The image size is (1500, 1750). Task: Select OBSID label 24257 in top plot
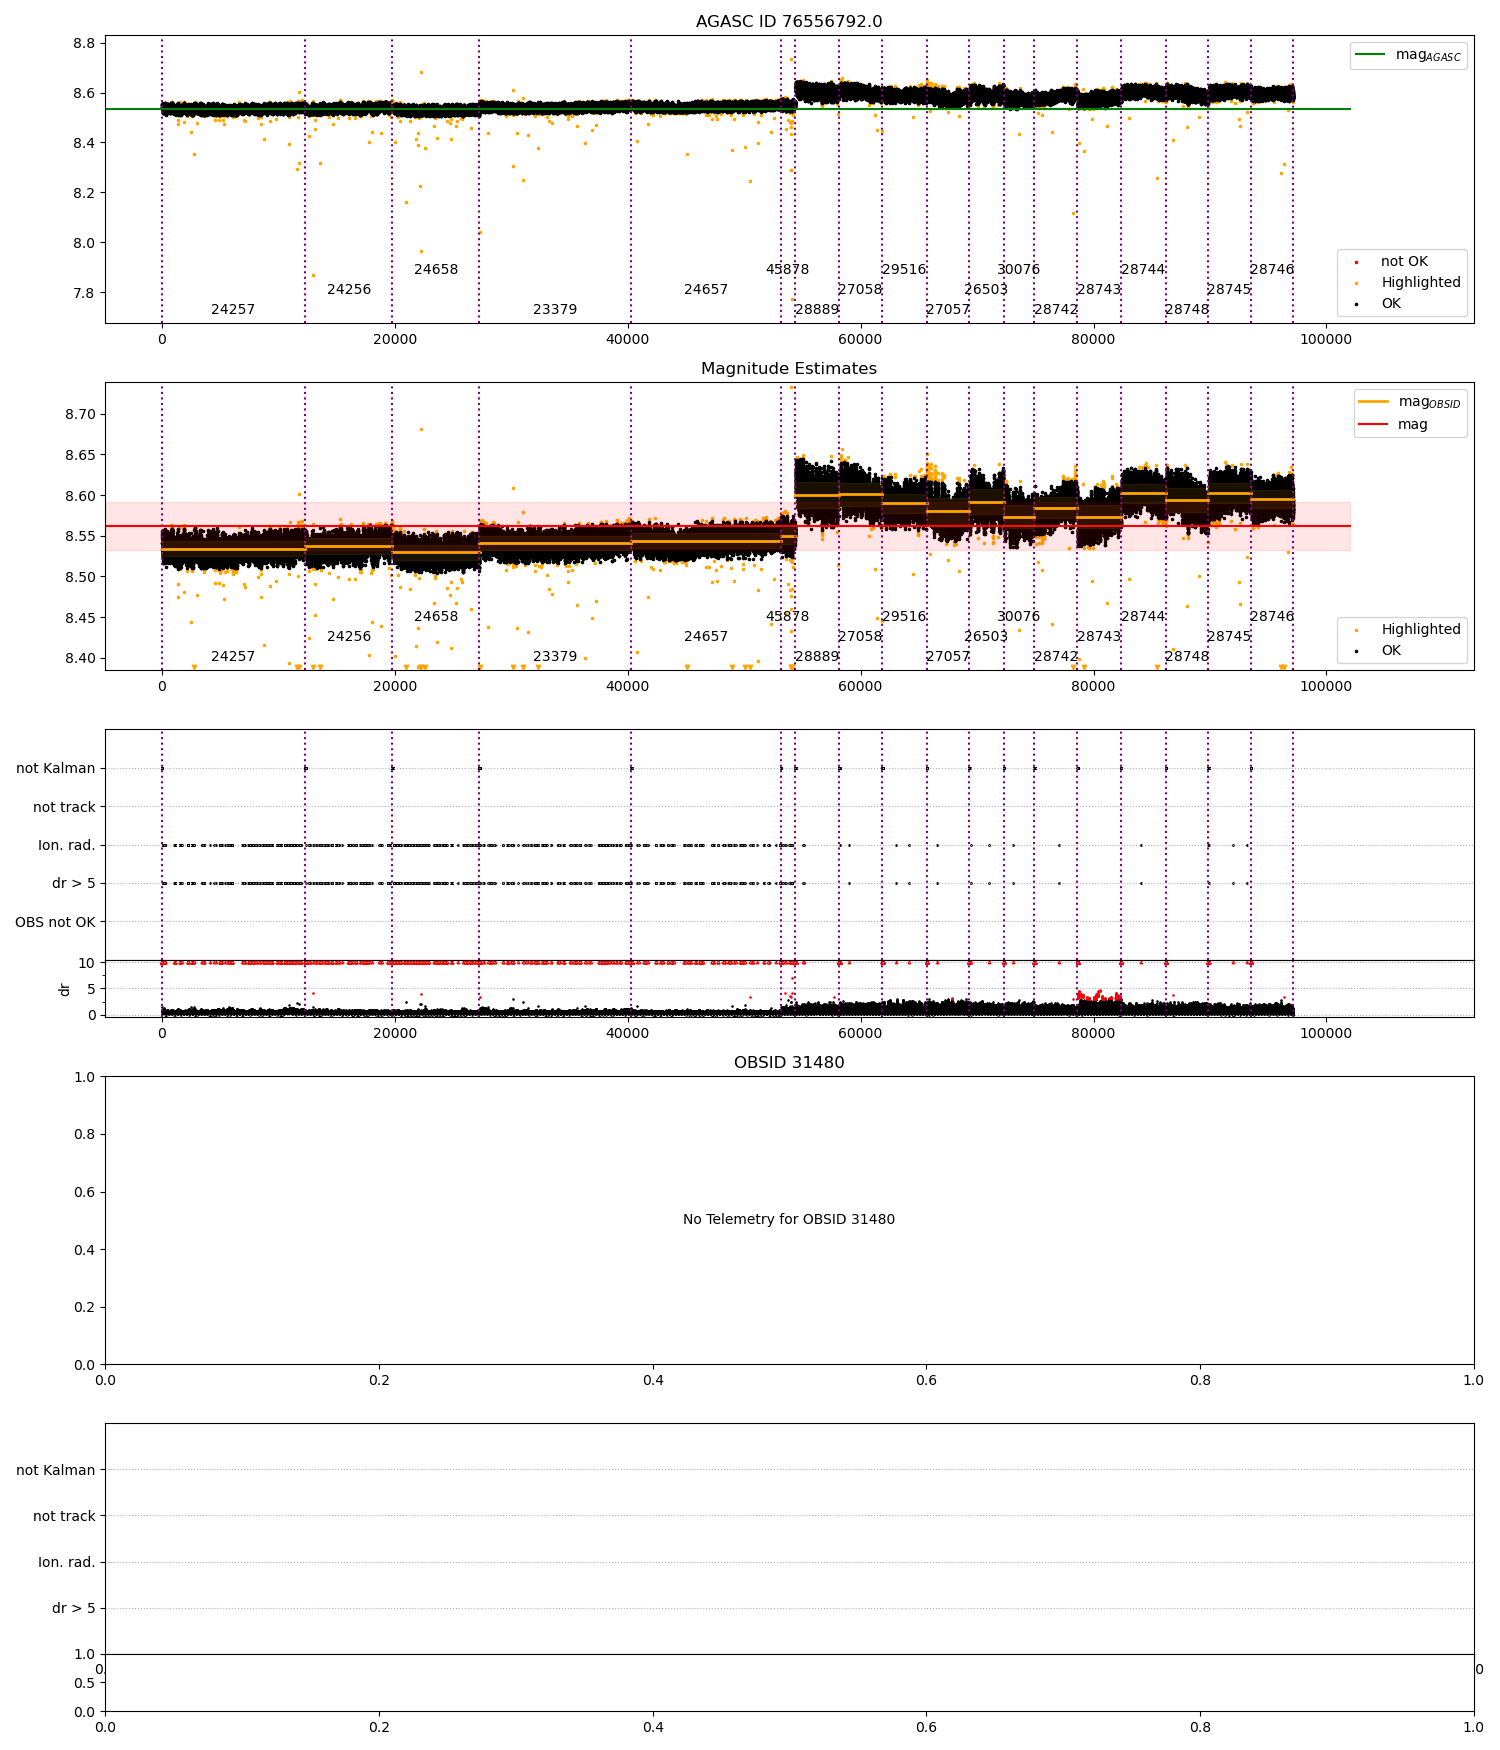click(x=233, y=310)
